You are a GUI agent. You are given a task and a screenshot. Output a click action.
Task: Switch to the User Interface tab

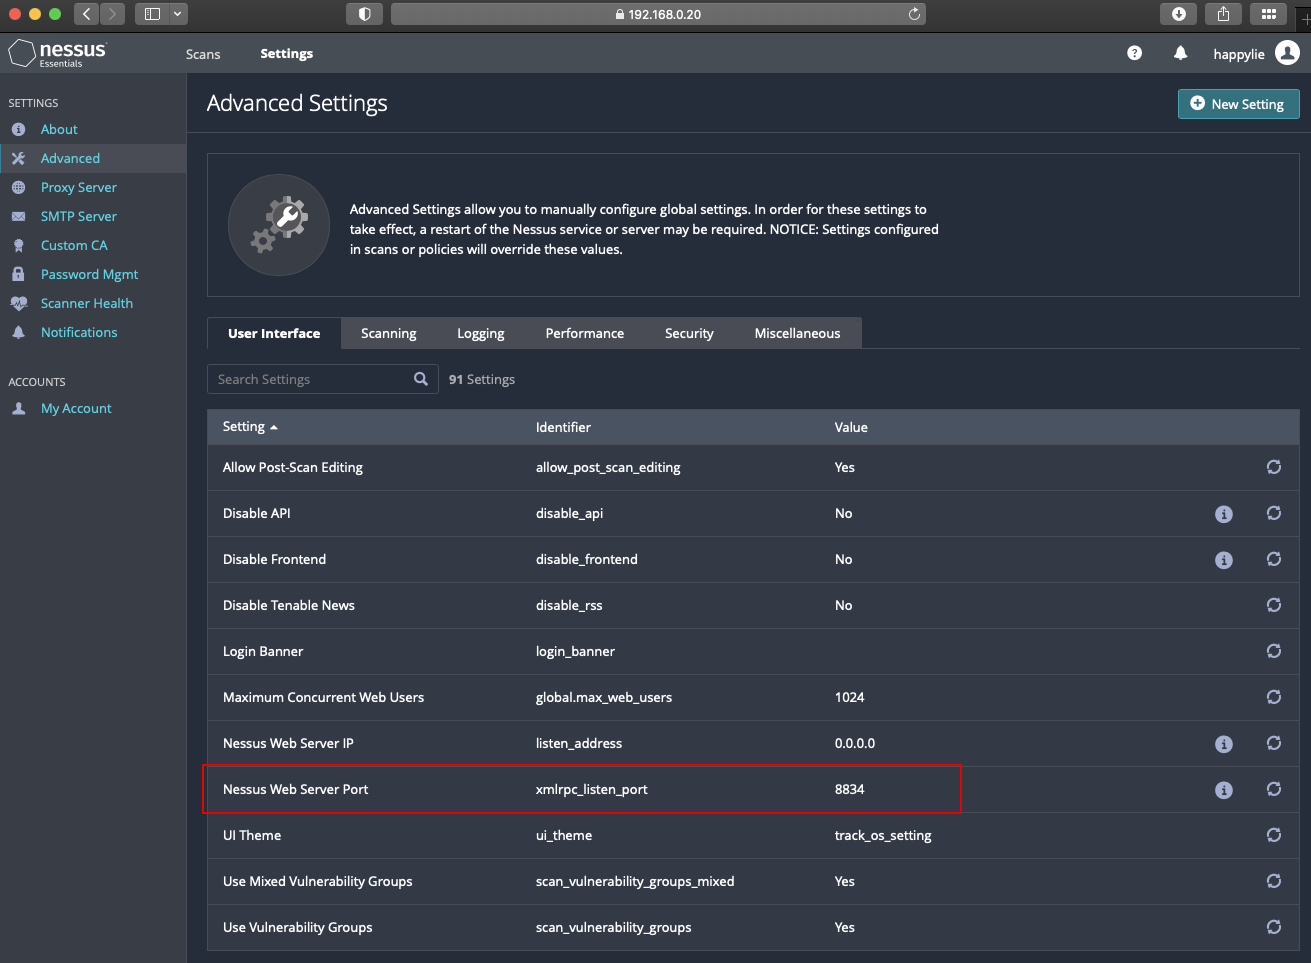[x=274, y=333]
